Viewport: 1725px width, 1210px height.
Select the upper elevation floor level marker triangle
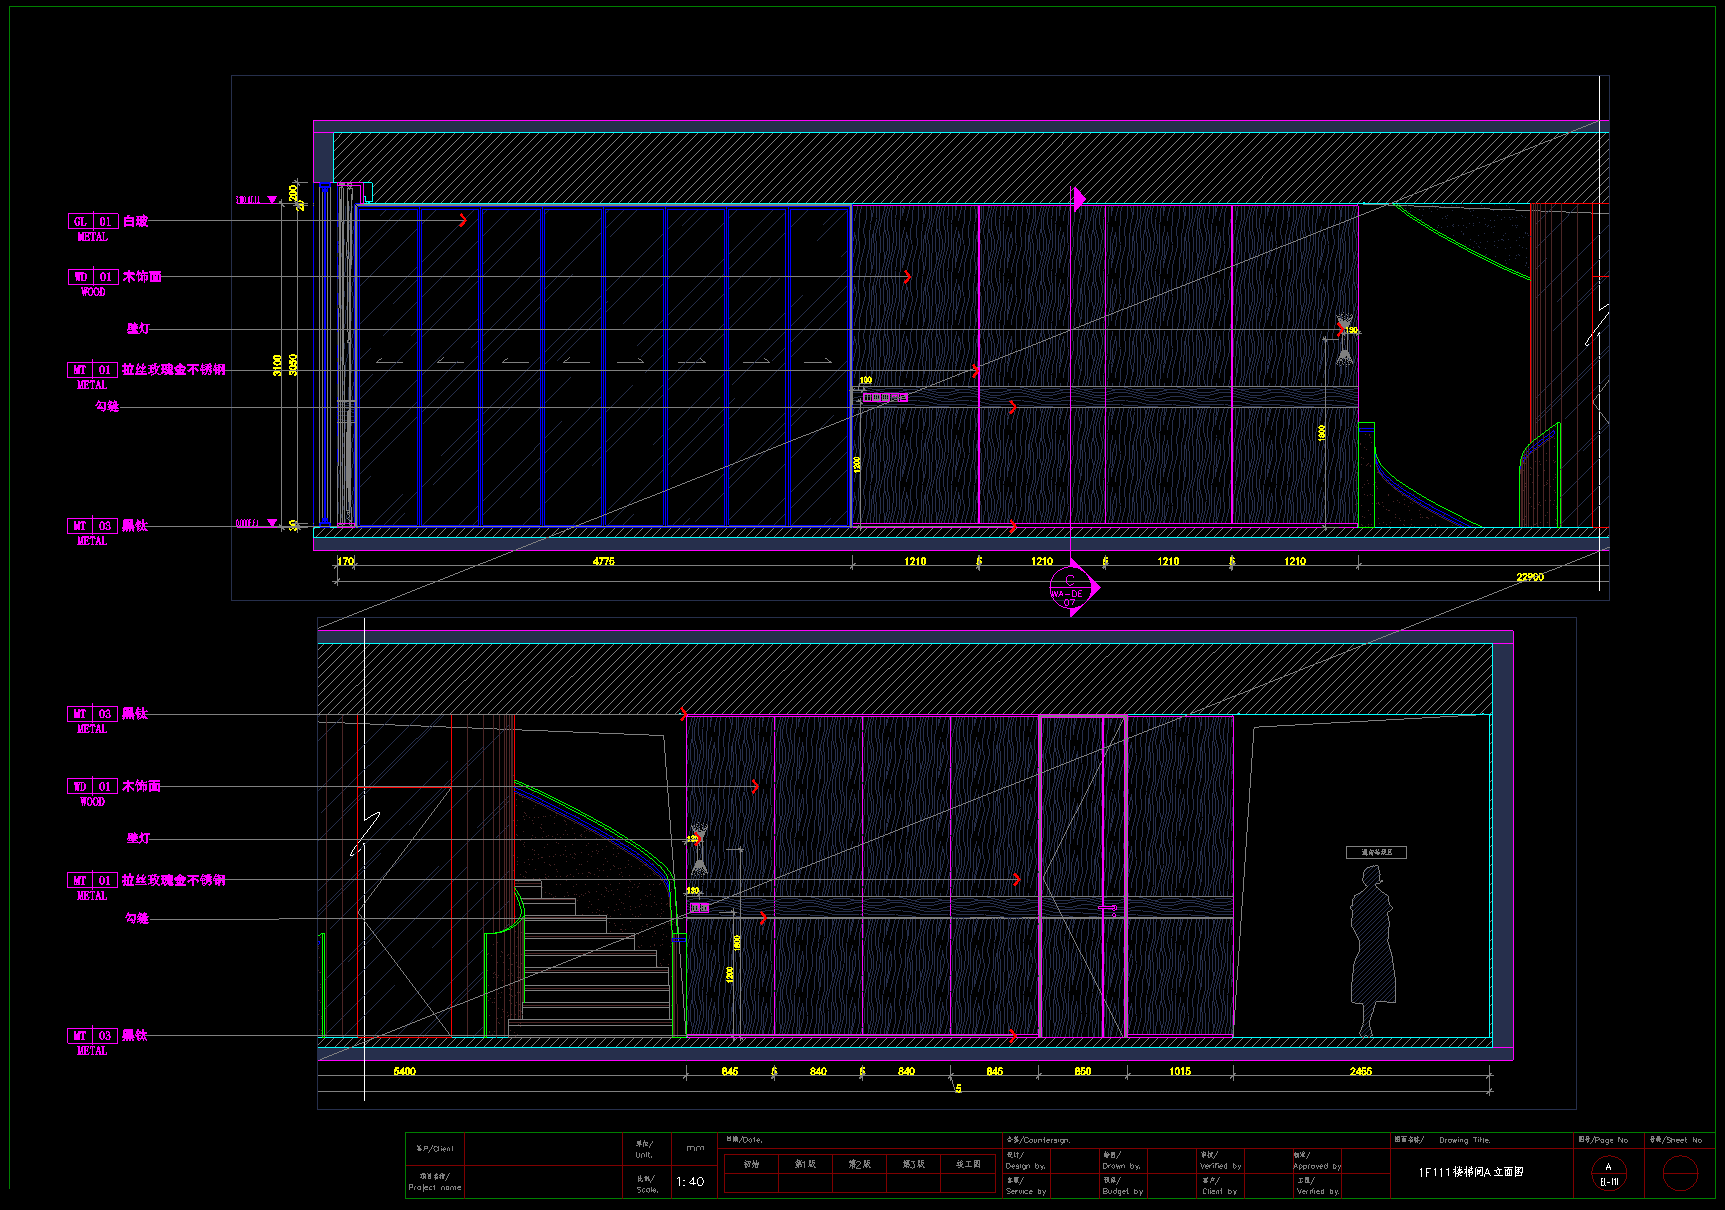coord(272,523)
